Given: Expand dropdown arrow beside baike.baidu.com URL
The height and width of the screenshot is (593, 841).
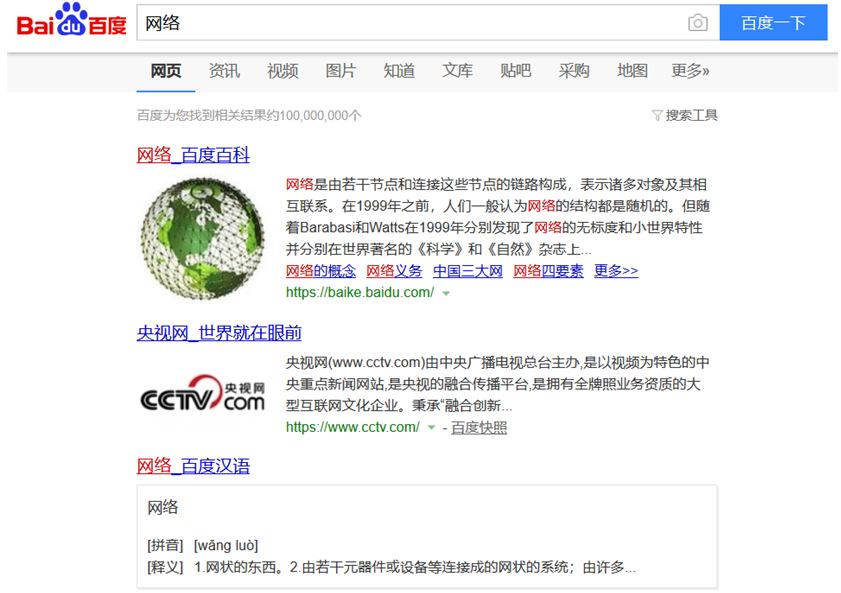Looking at the screenshot, I should coord(446,293).
